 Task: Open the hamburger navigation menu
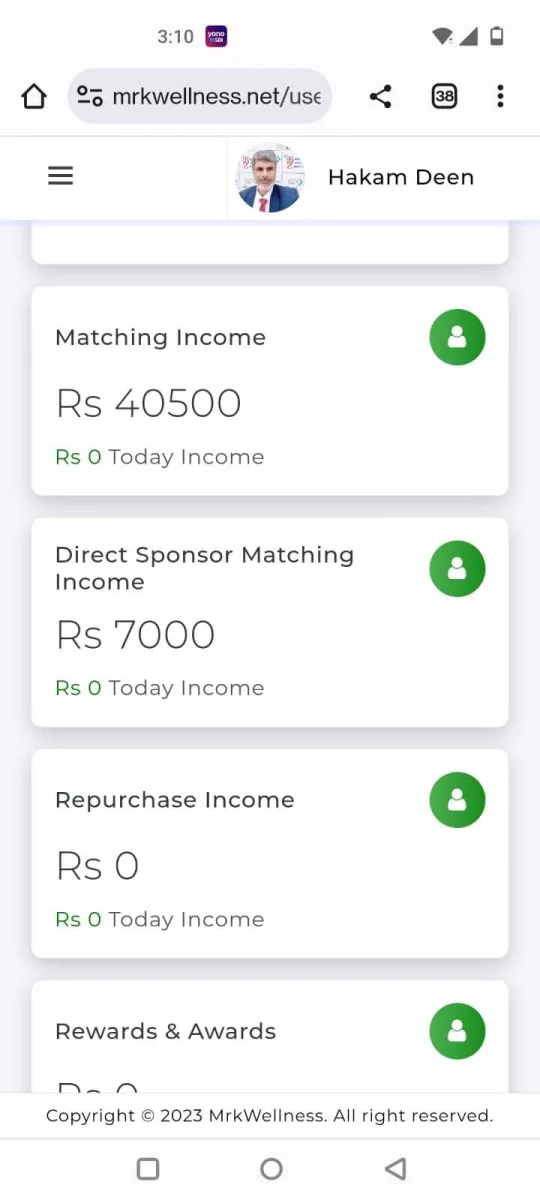[x=61, y=176]
